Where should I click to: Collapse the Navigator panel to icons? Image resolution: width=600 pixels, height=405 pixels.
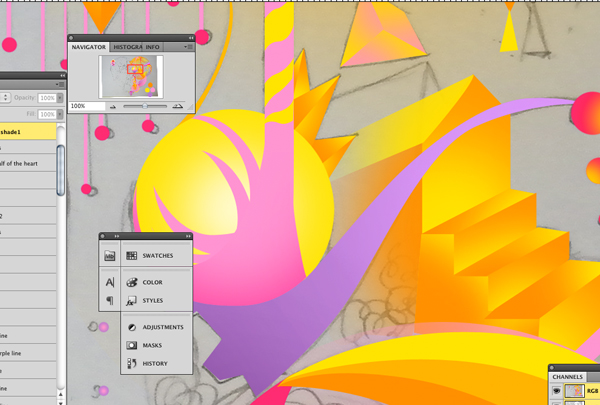(x=191, y=38)
